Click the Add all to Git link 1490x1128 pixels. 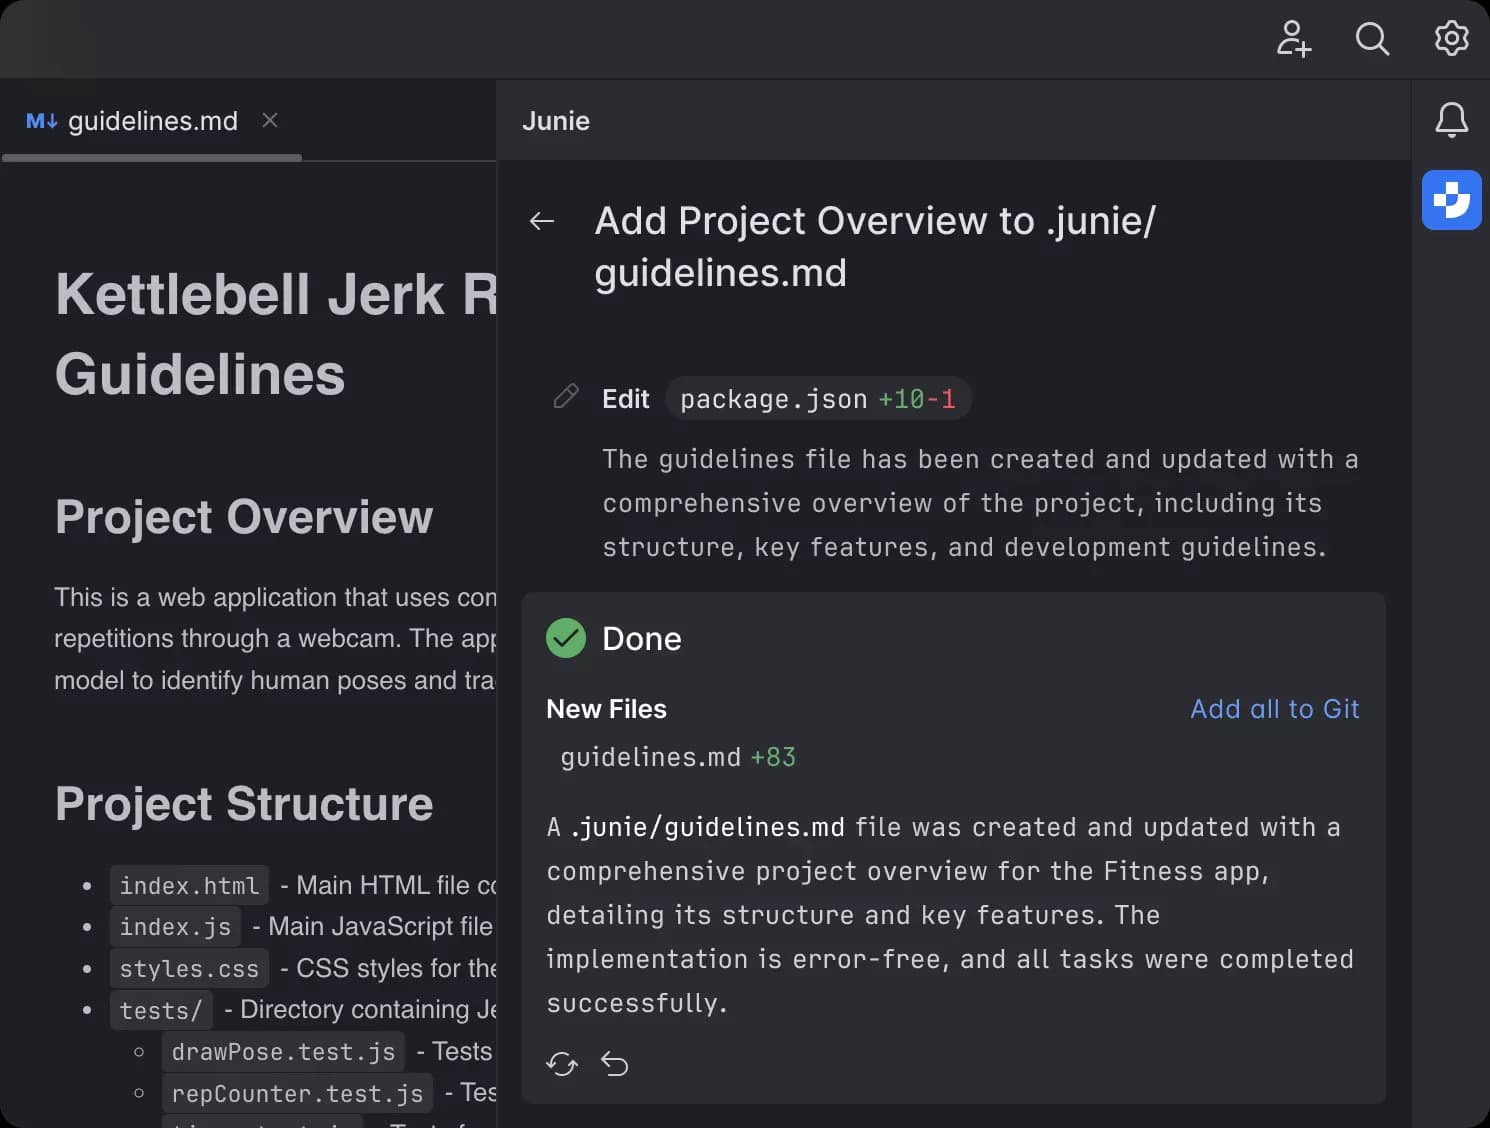1274,709
